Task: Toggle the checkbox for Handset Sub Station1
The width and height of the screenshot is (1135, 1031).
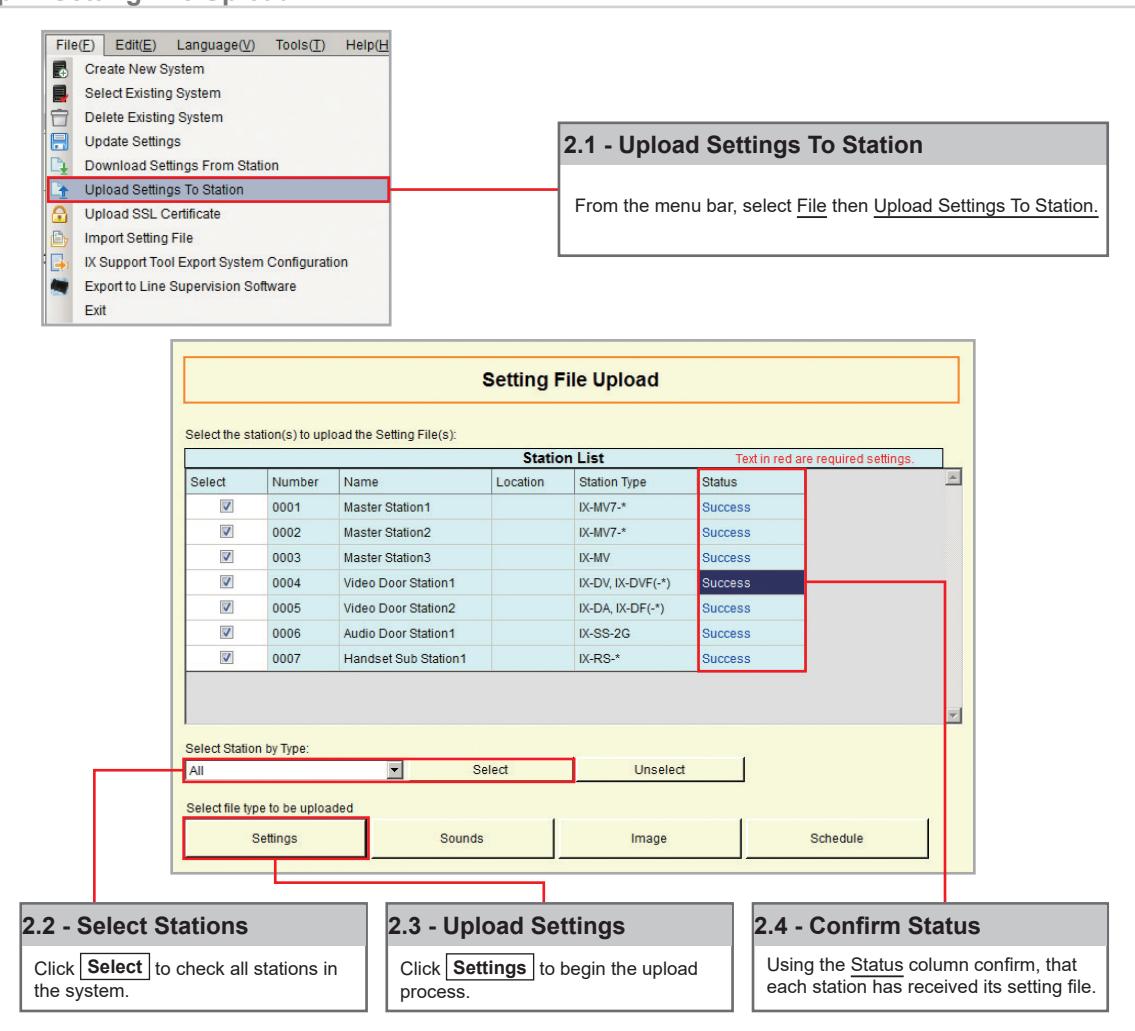Action: coord(227,657)
